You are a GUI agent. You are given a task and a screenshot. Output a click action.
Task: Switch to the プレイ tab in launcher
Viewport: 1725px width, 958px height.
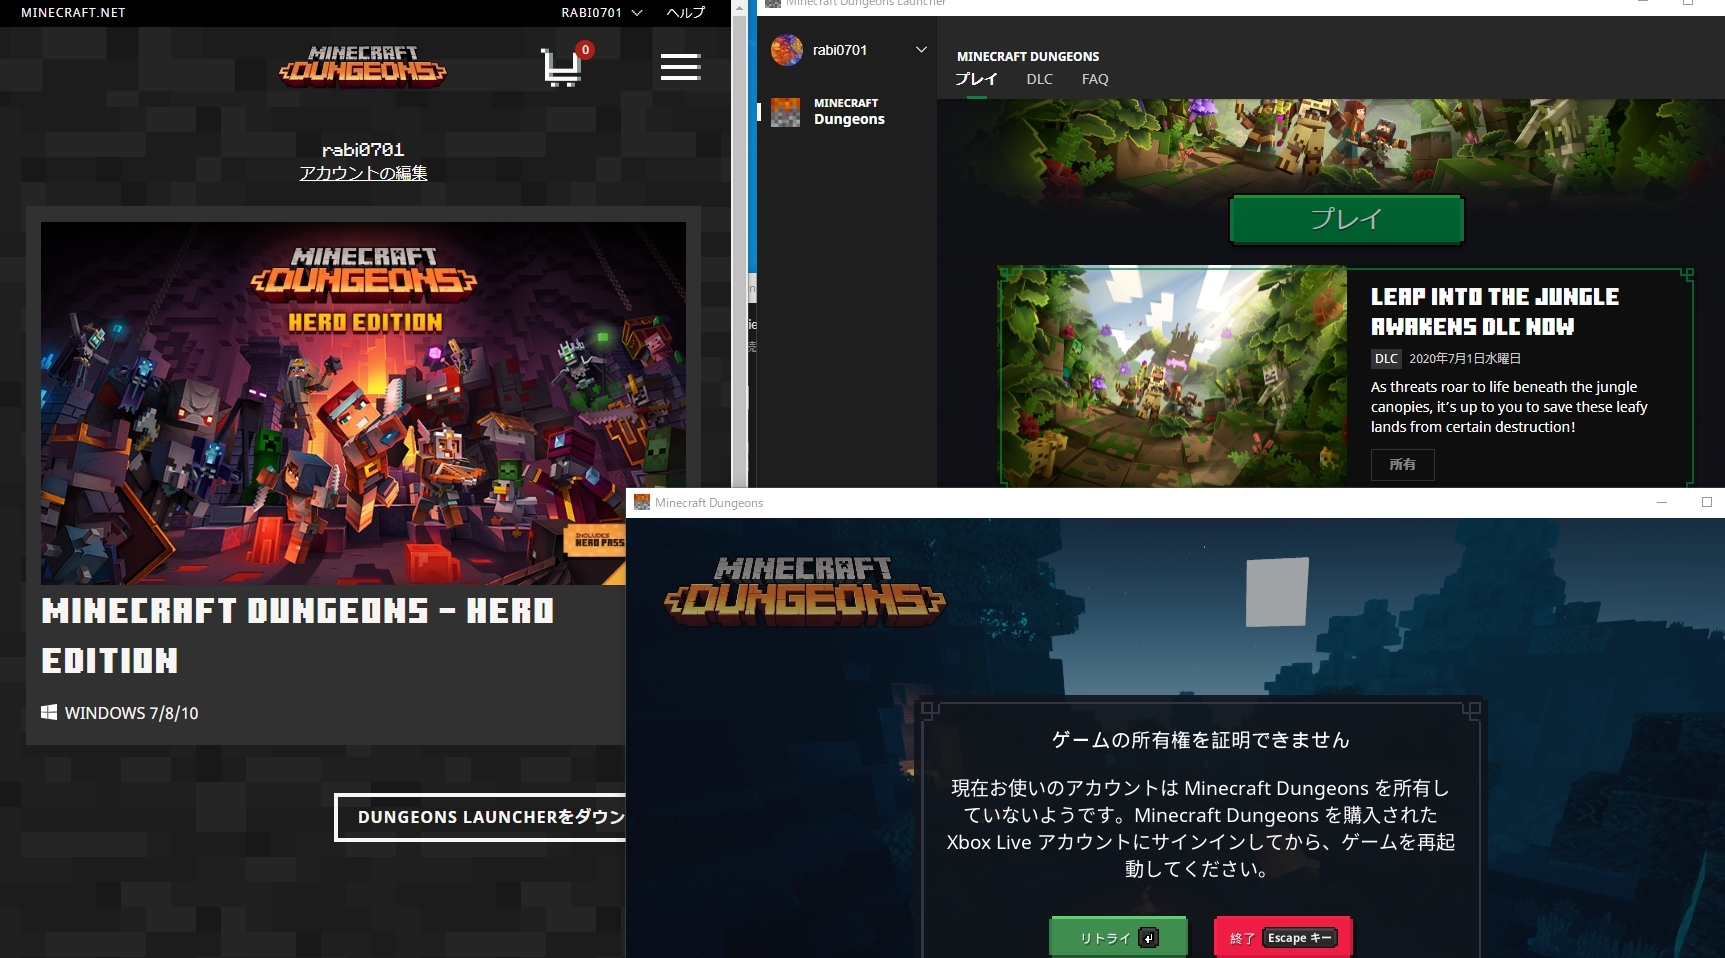click(x=976, y=79)
